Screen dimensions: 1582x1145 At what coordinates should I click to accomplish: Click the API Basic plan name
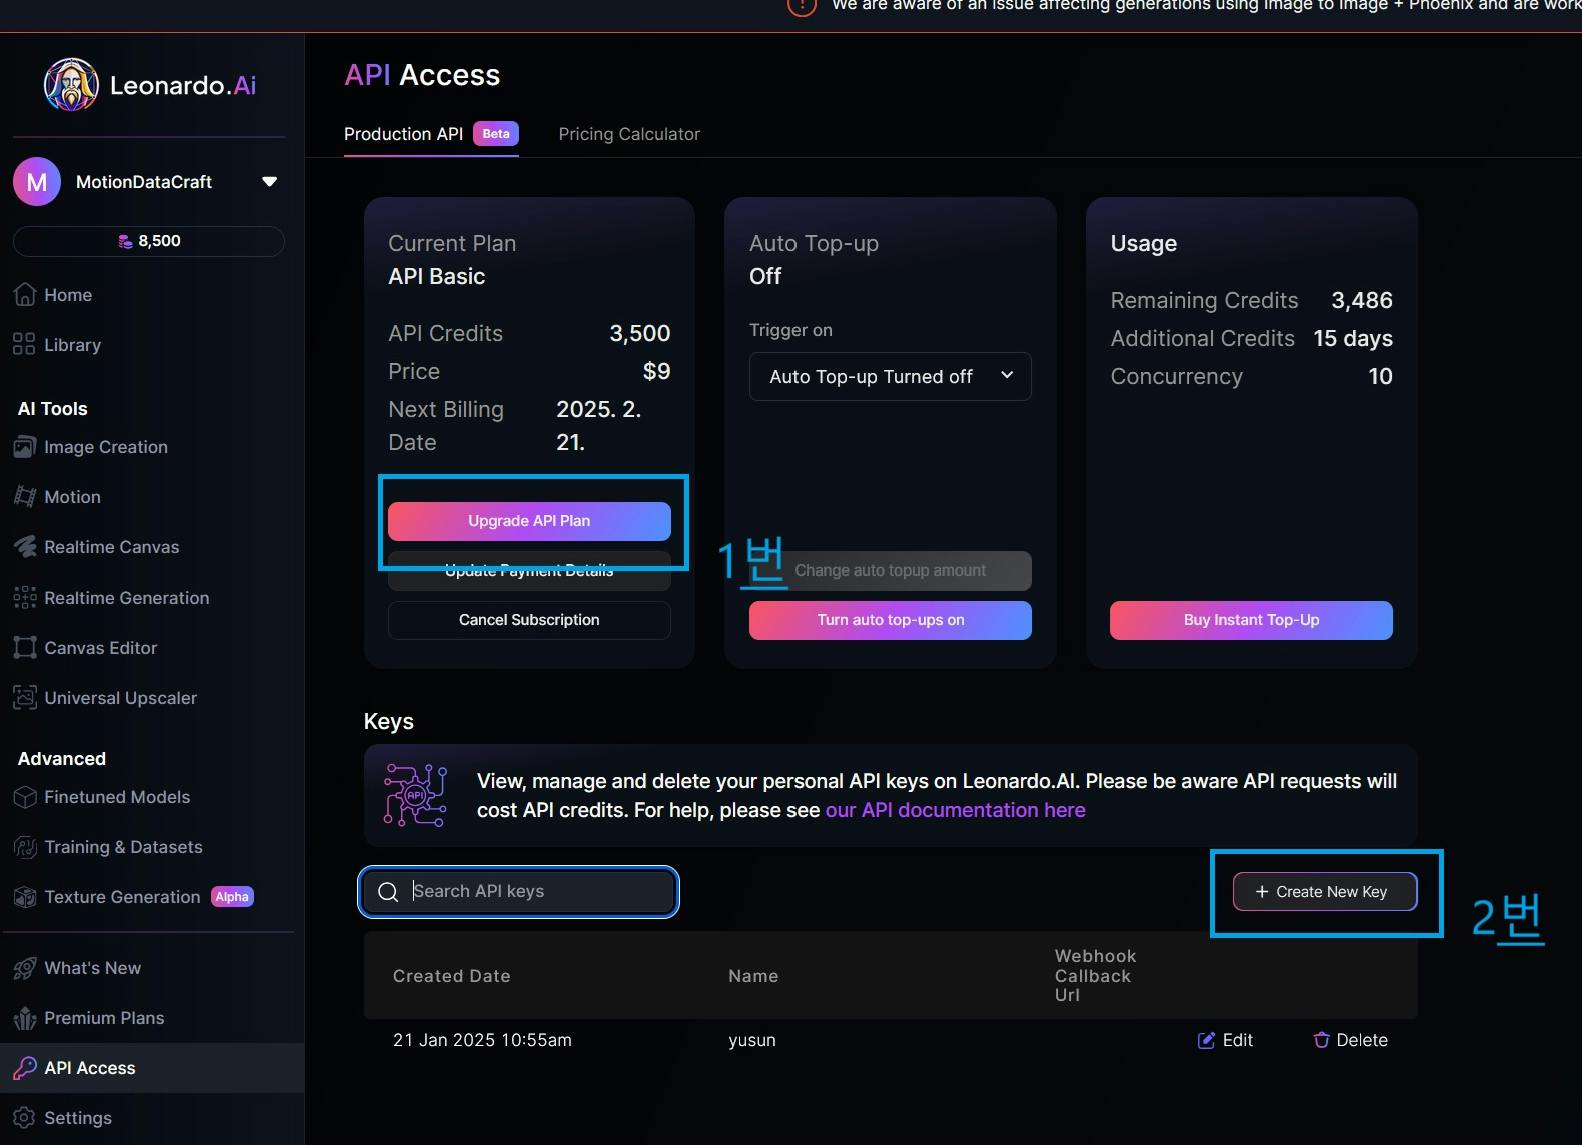tap(437, 277)
